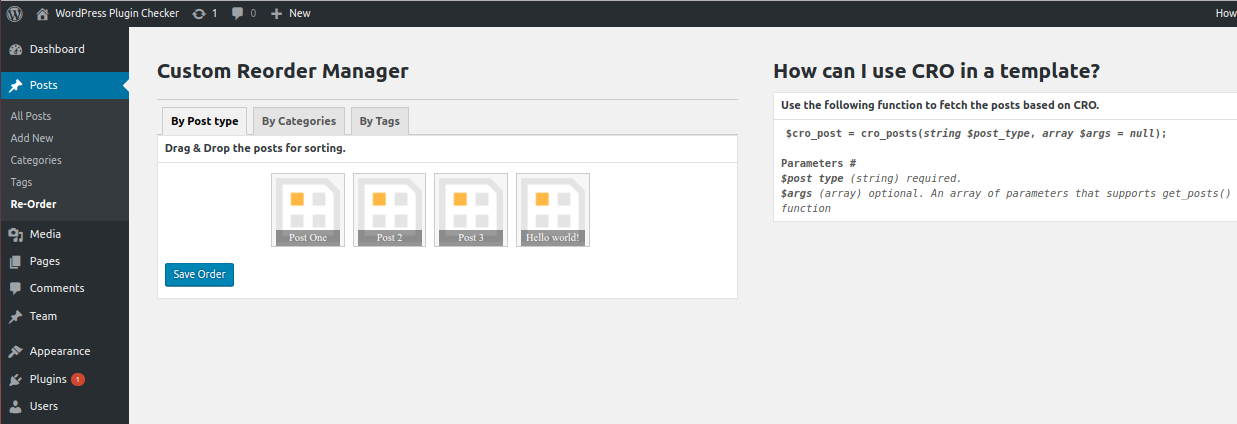The height and width of the screenshot is (424, 1237).
Task: Open Tags submenu link
Action: [21, 182]
